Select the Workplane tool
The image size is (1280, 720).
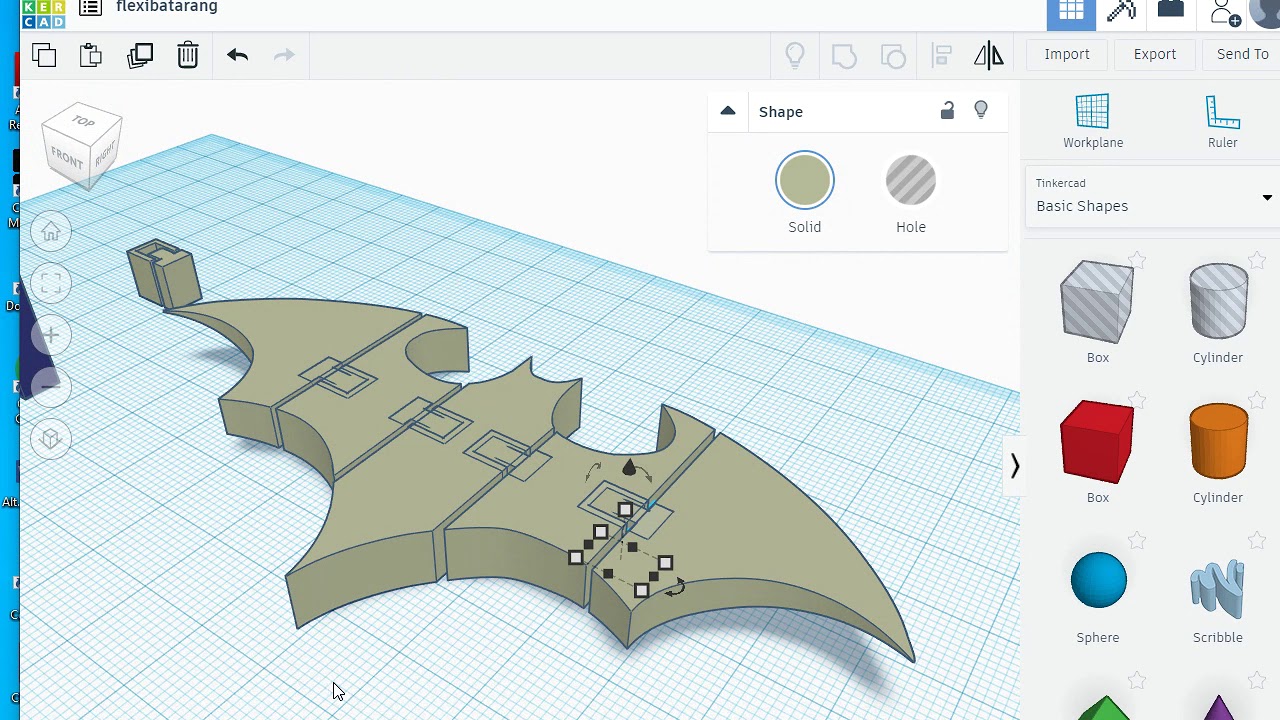pos(1093,121)
